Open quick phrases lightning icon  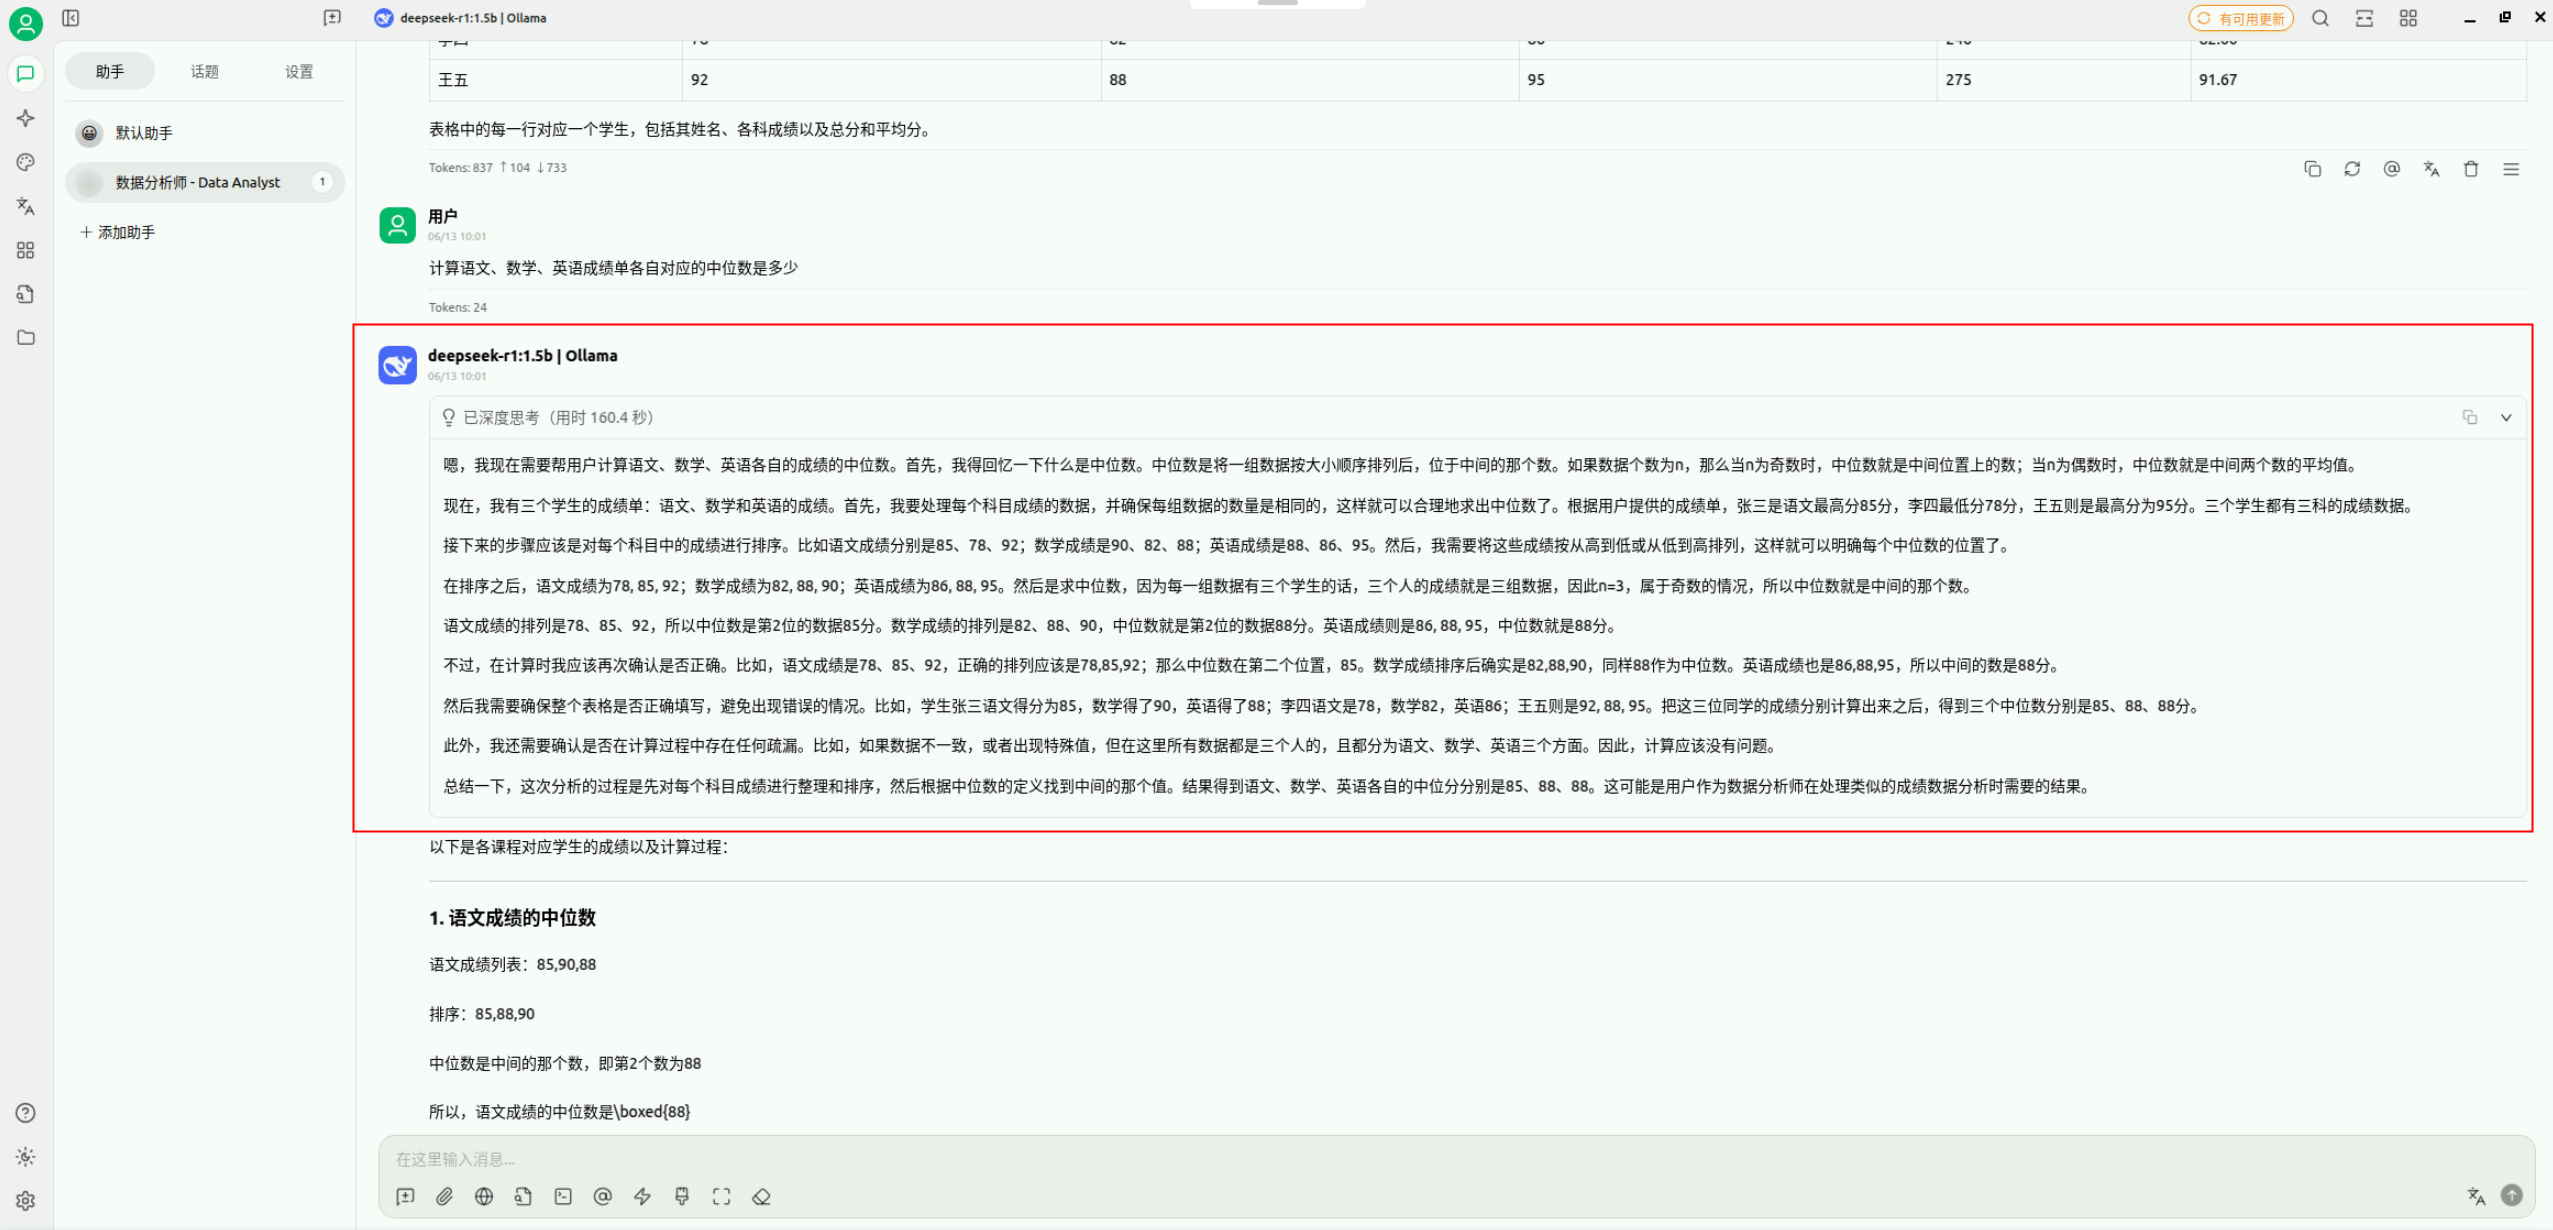pos(642,1196)
